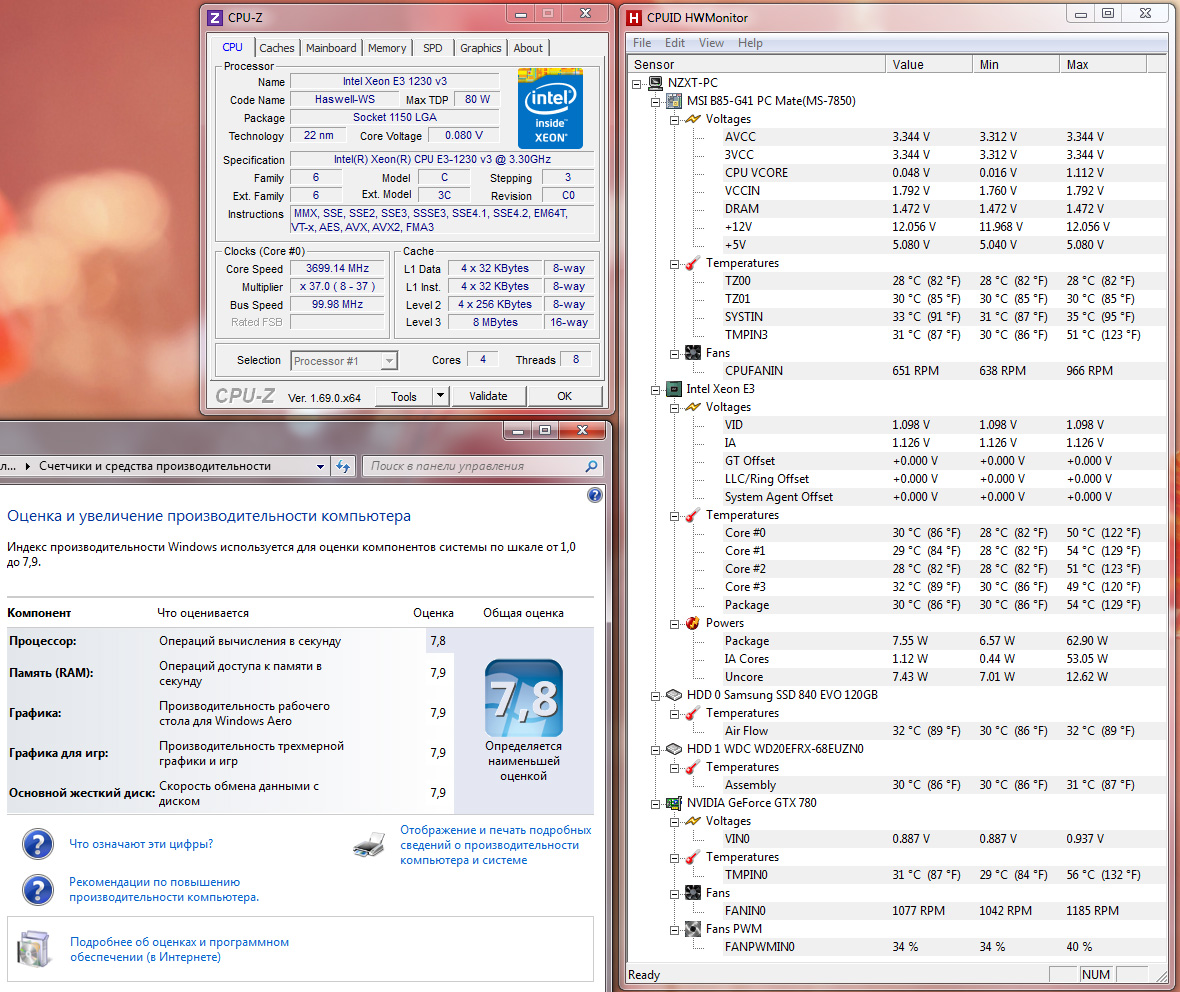Click the Fans icon under NVIDIA GeForce
Viewport: 1180px width, 992px height.
693,893
